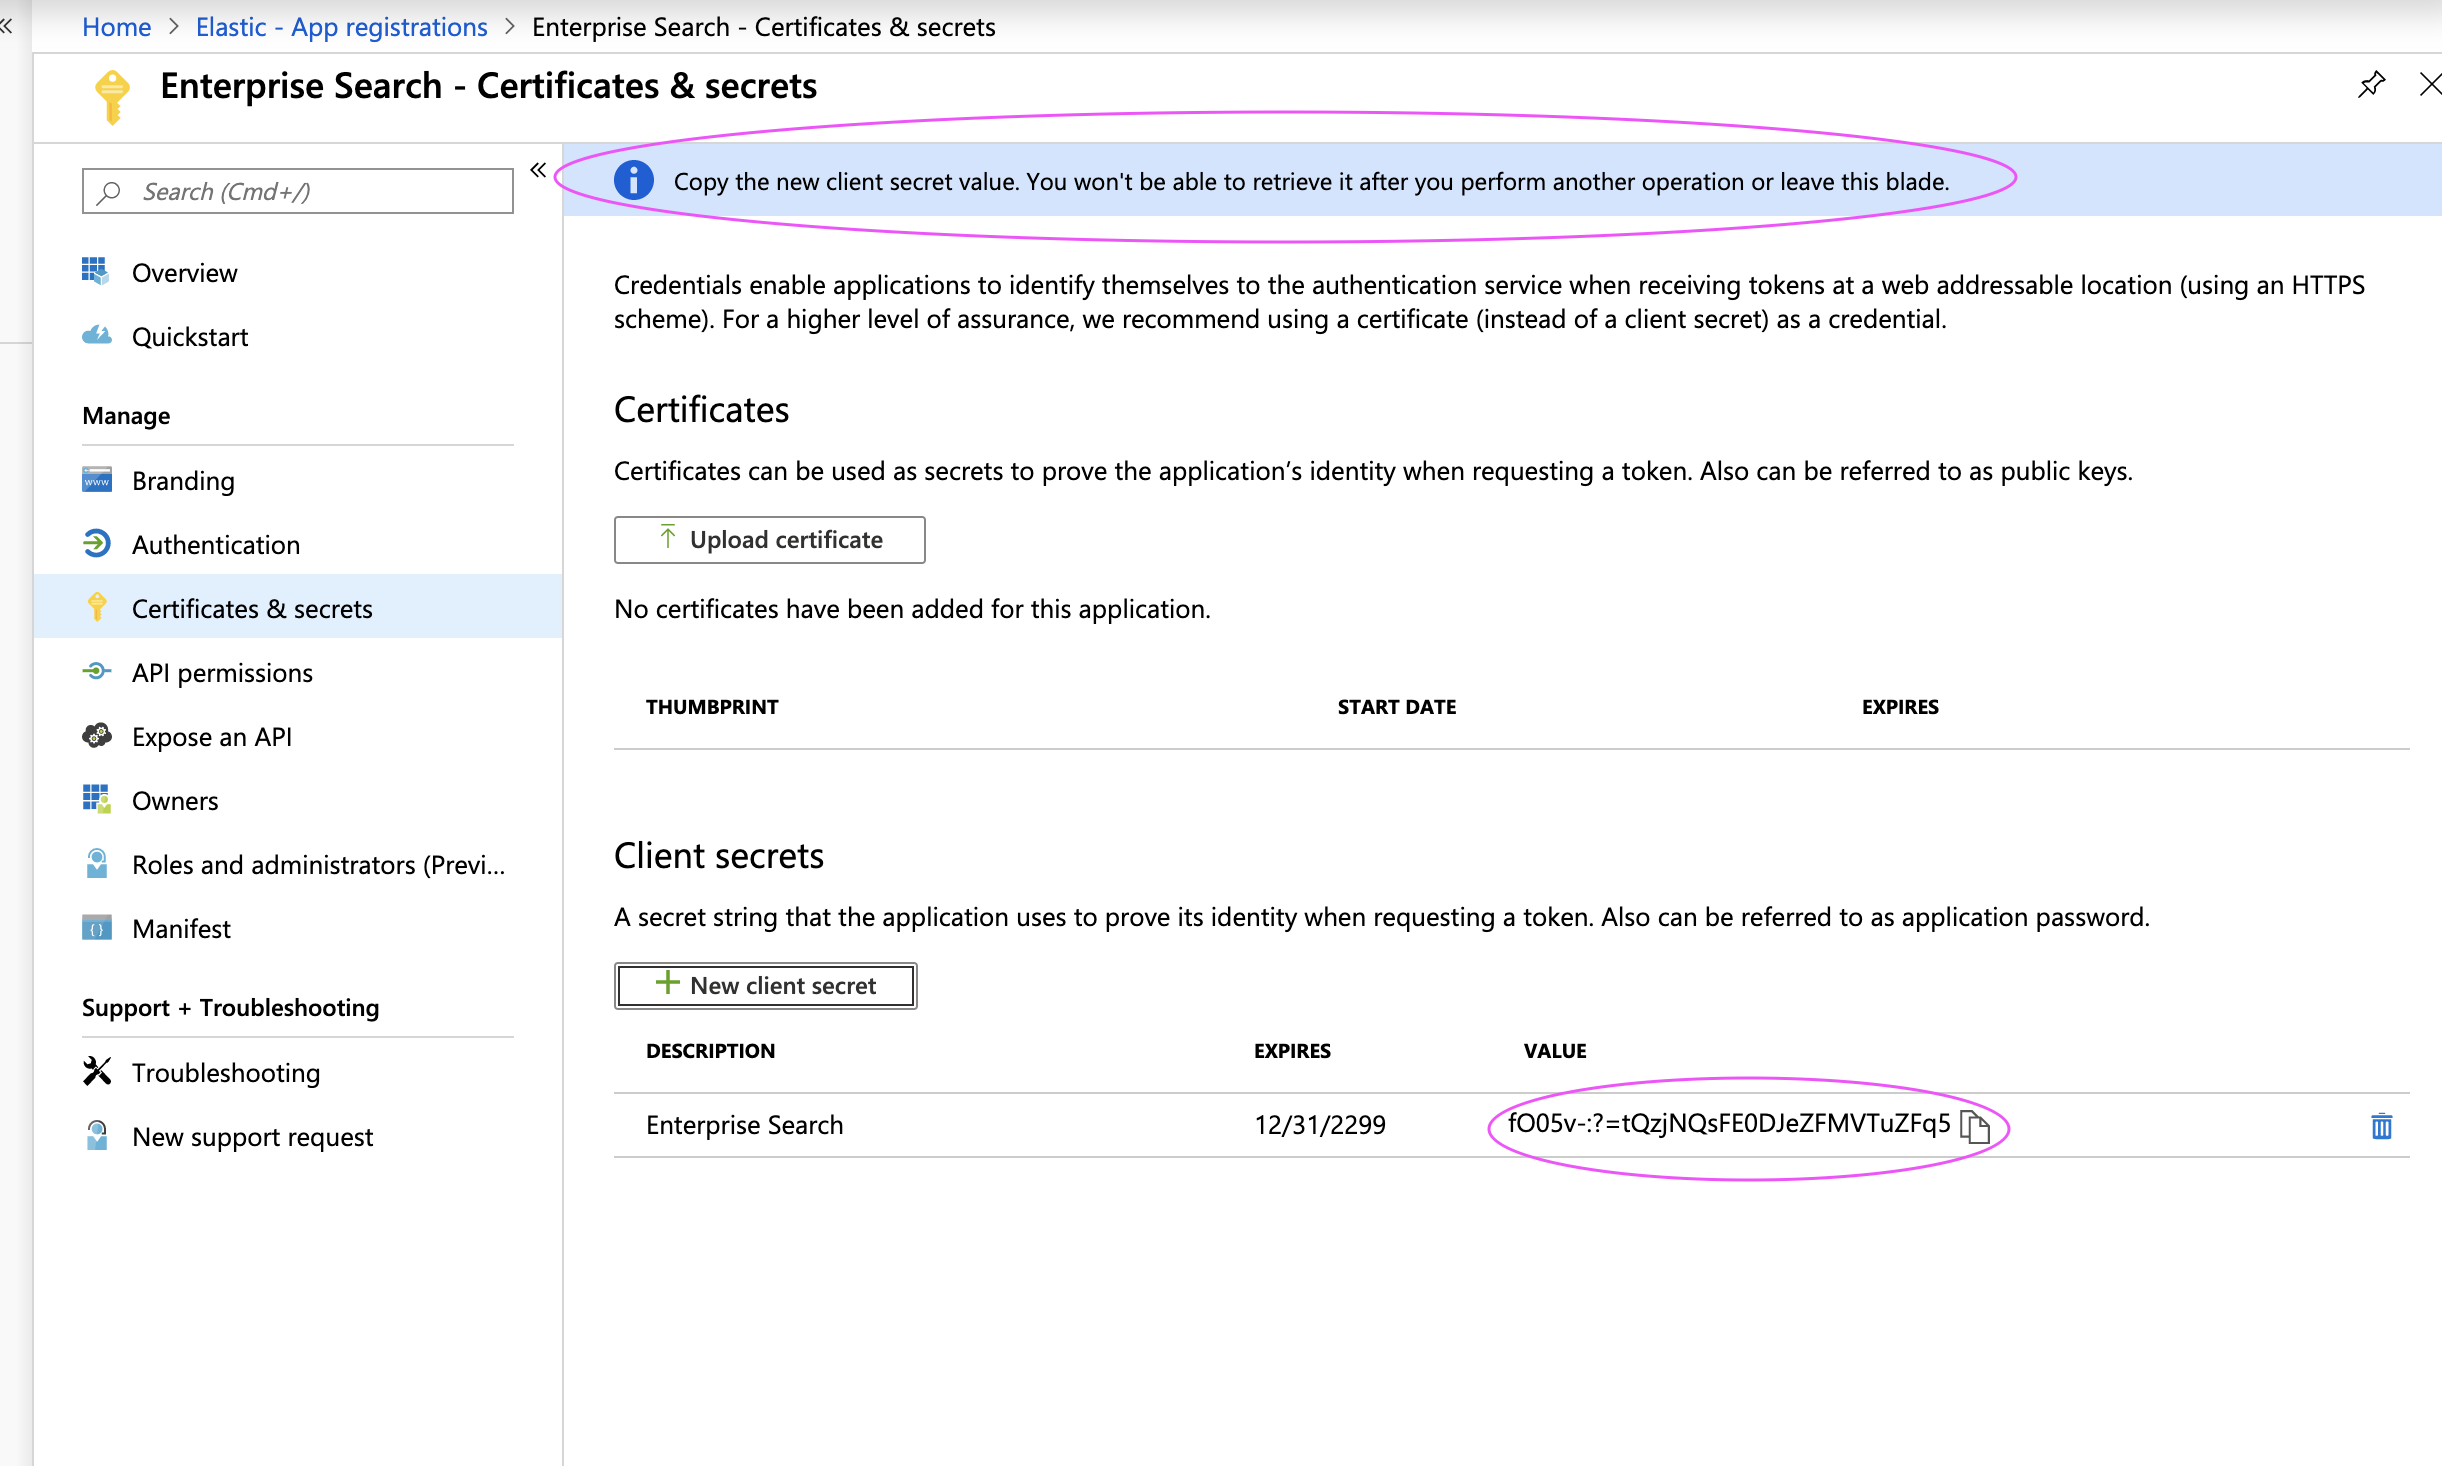Open the Branding menu item
The width and height of the screenshot is (2442, 1466).
183,481
